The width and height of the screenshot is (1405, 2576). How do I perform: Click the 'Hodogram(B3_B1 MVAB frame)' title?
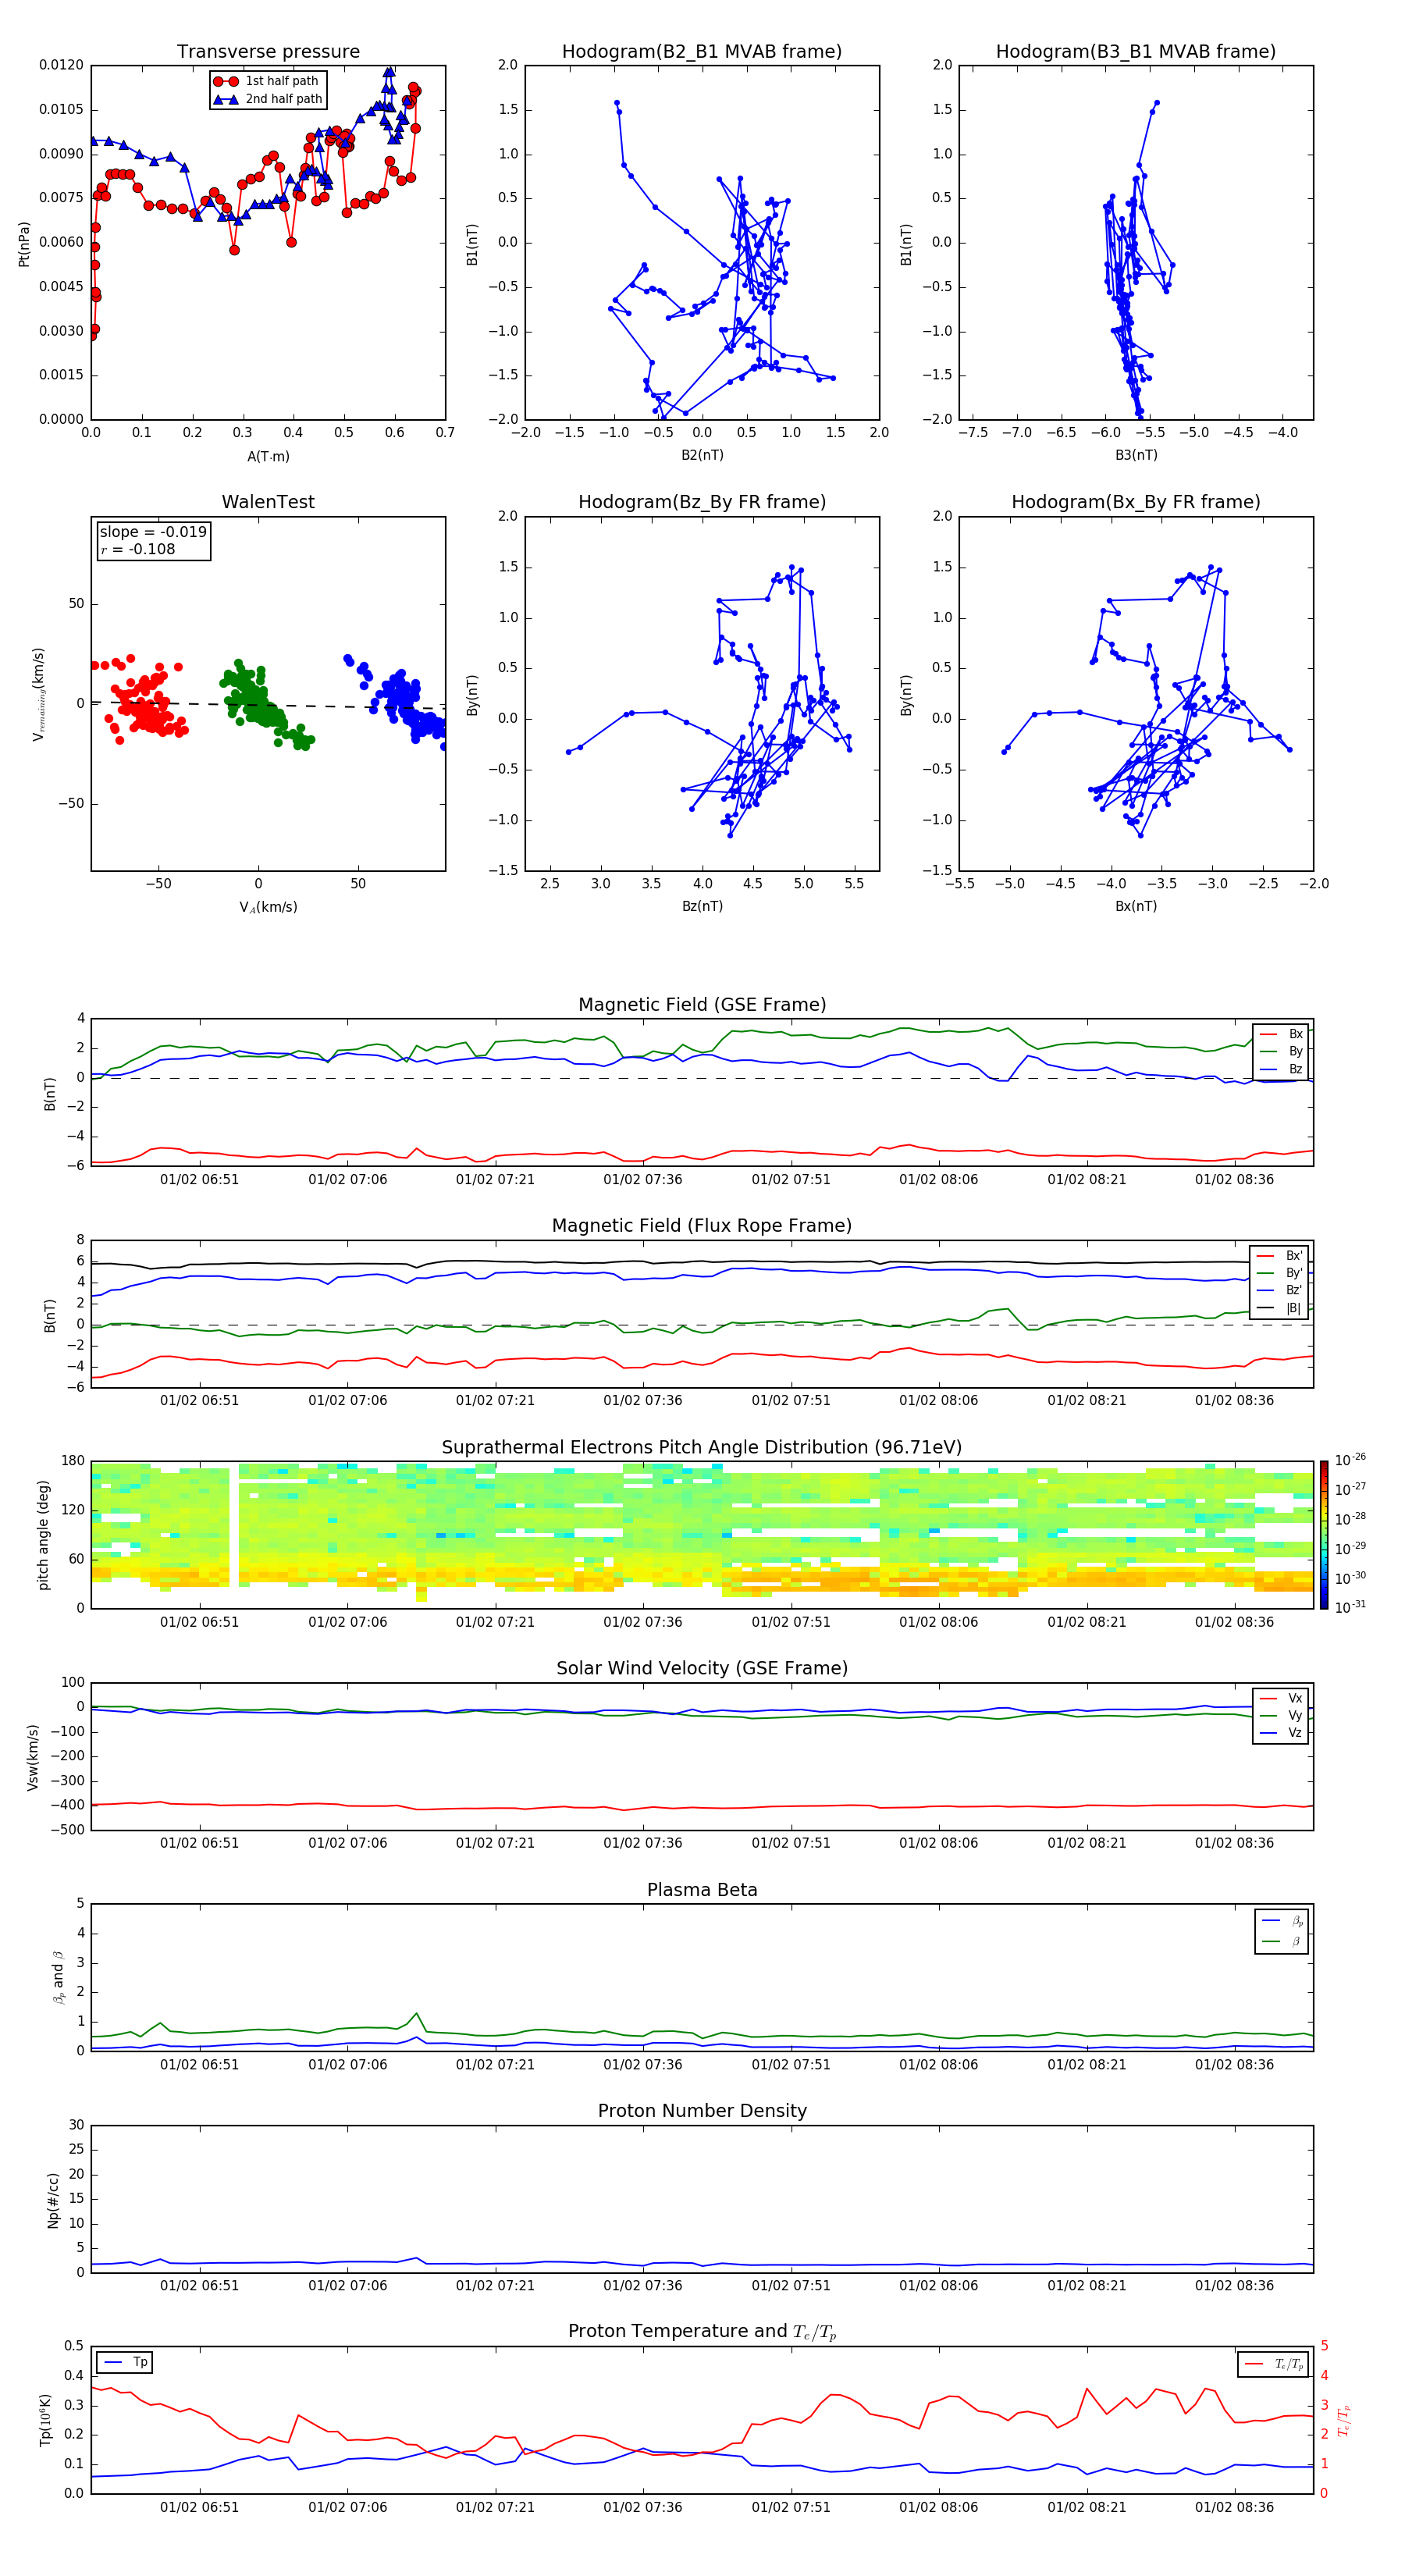[1136, 51]
